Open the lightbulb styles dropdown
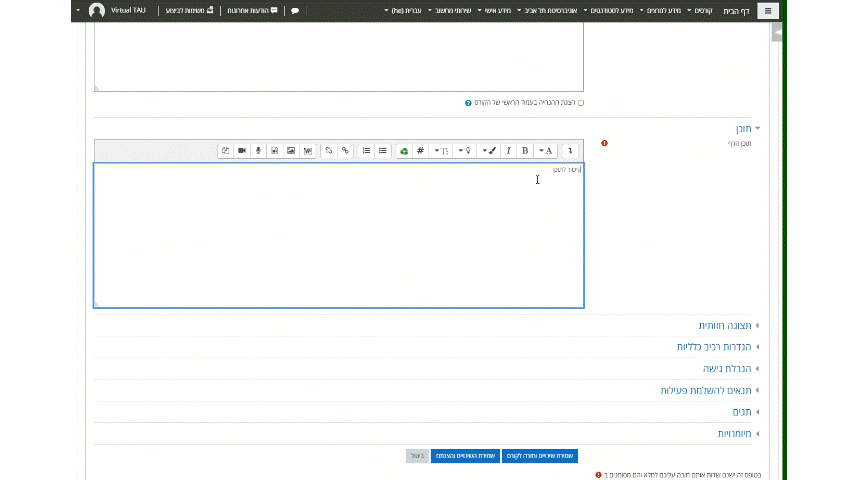 point(465,151)
